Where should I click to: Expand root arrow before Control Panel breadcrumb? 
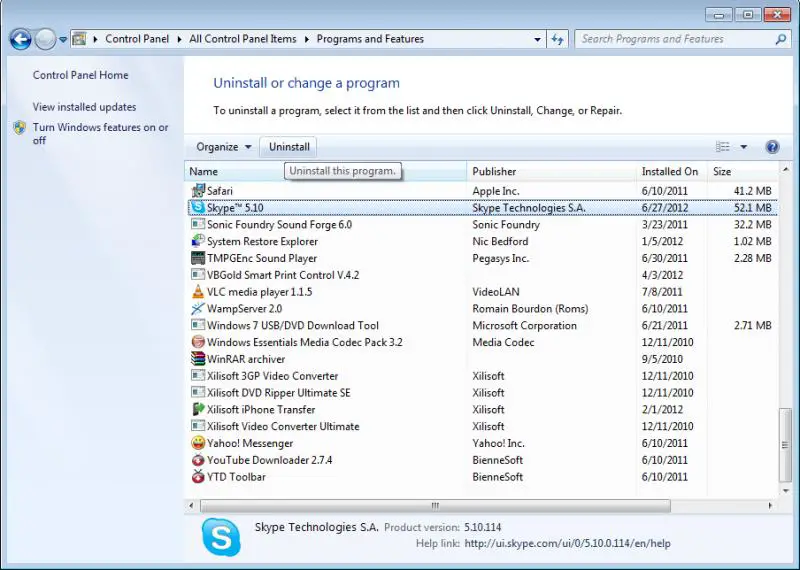[x=95, y=39]
